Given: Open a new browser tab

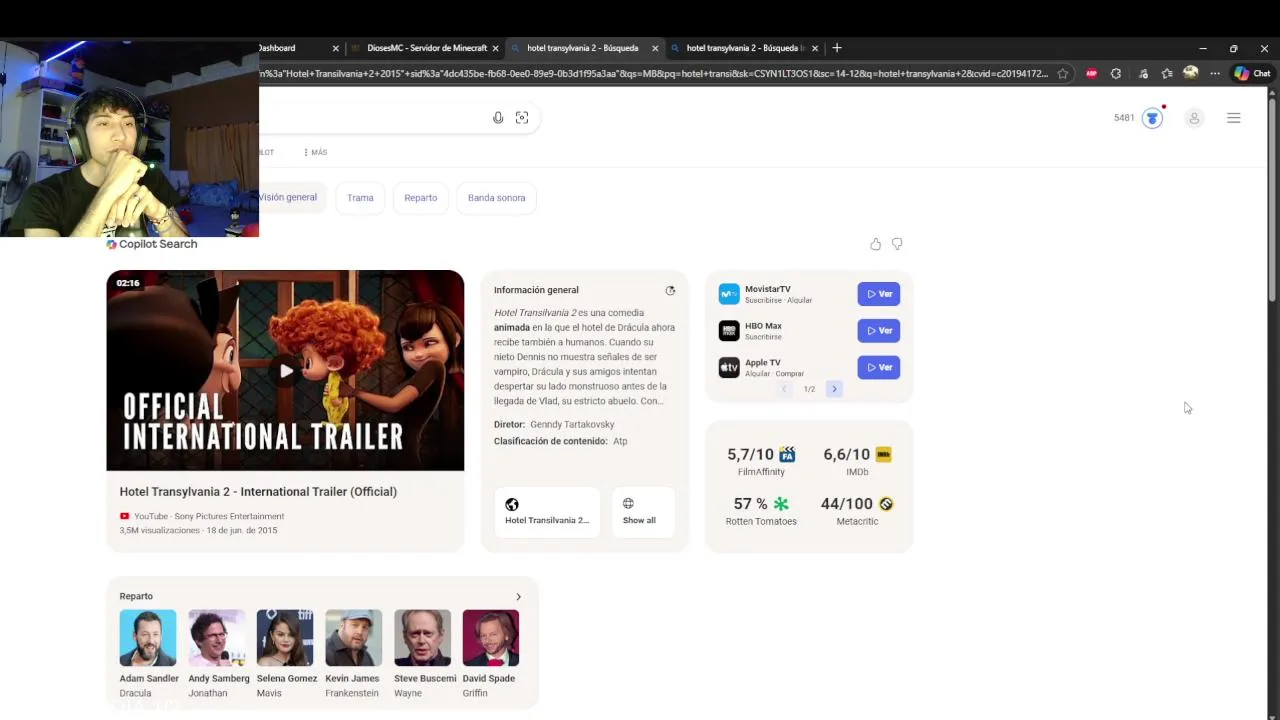Looking at the screenshot, I should pyautogui.click(x=837, y=48).
